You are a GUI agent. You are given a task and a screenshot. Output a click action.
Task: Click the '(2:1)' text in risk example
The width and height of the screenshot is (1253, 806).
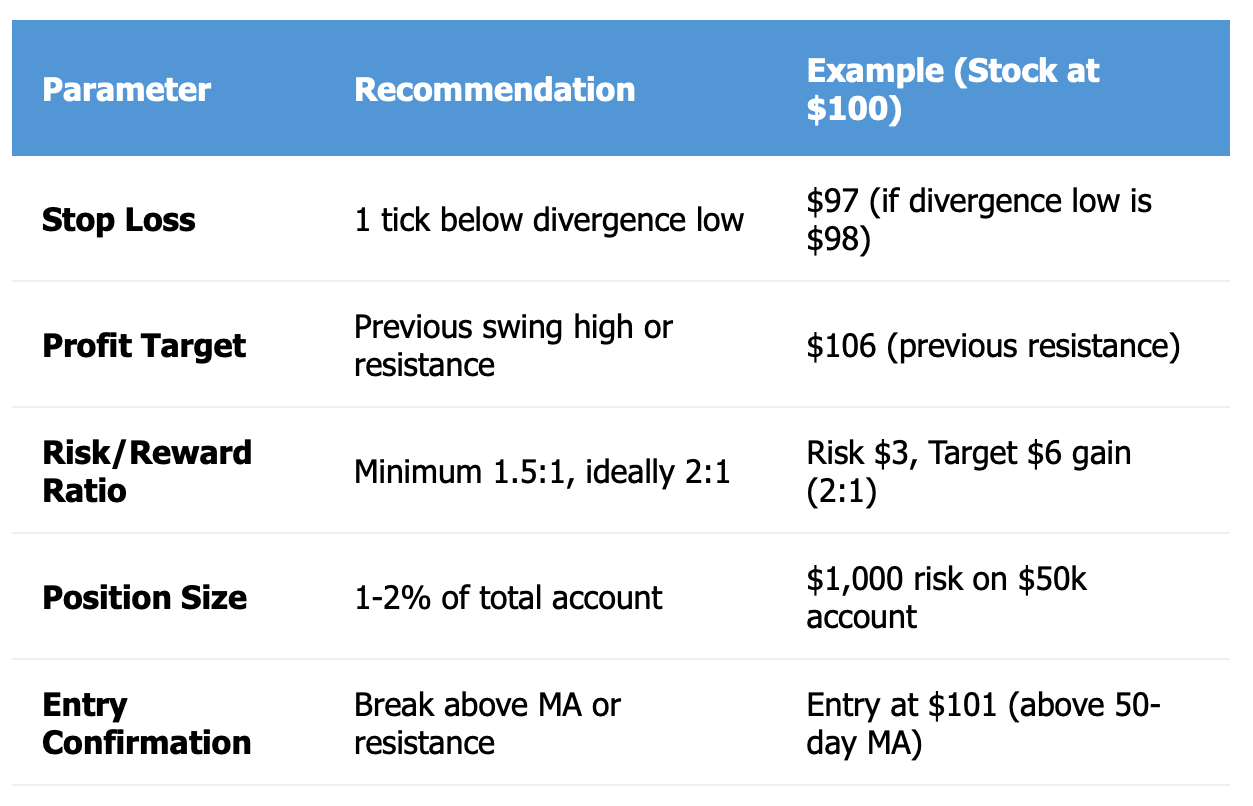tap(841, 490)
